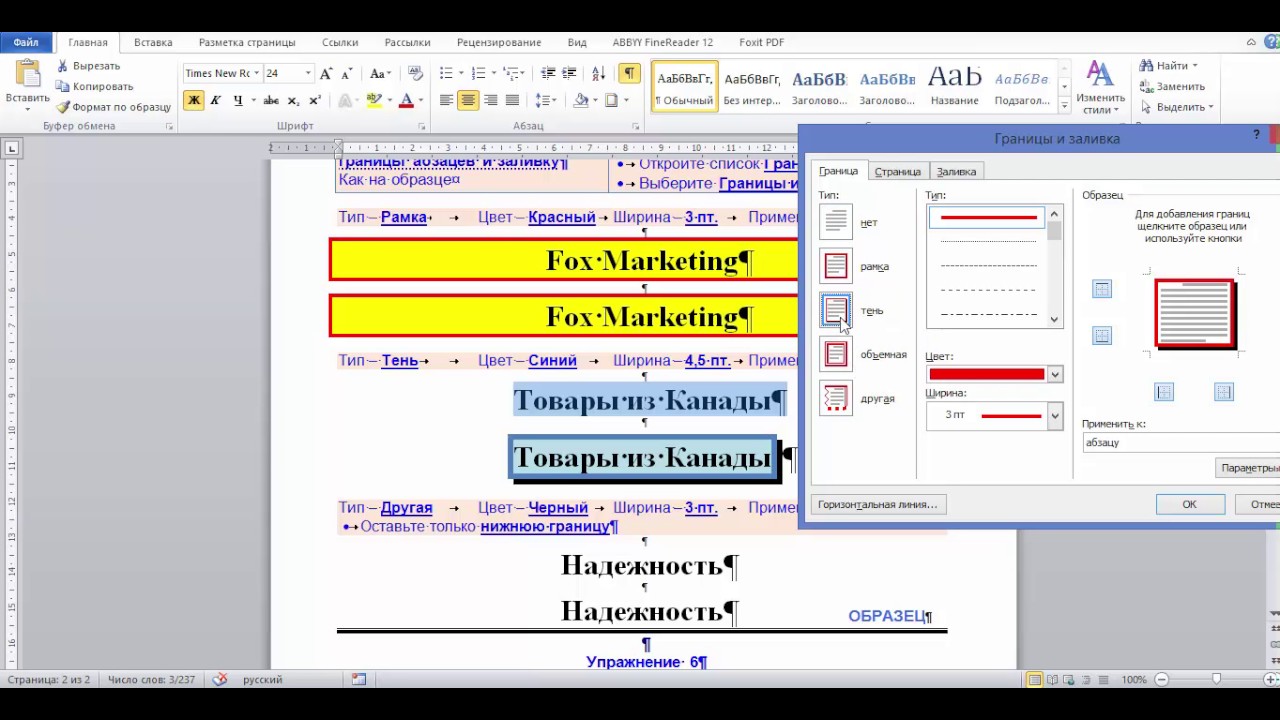Click multilevel list icon
Screen dimensions: 1280x720
tap(510, 73)
